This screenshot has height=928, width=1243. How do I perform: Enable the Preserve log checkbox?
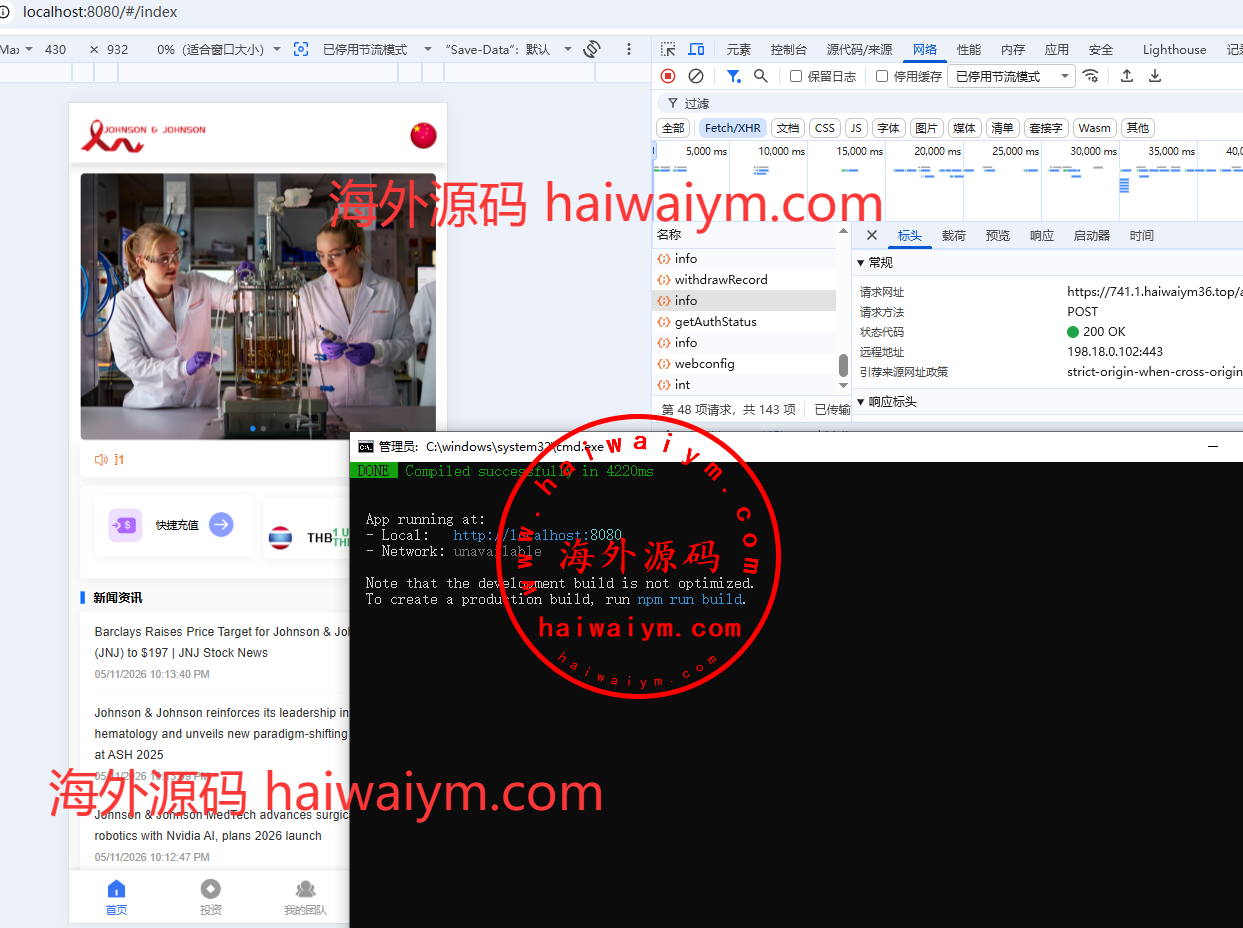(796, 76)
